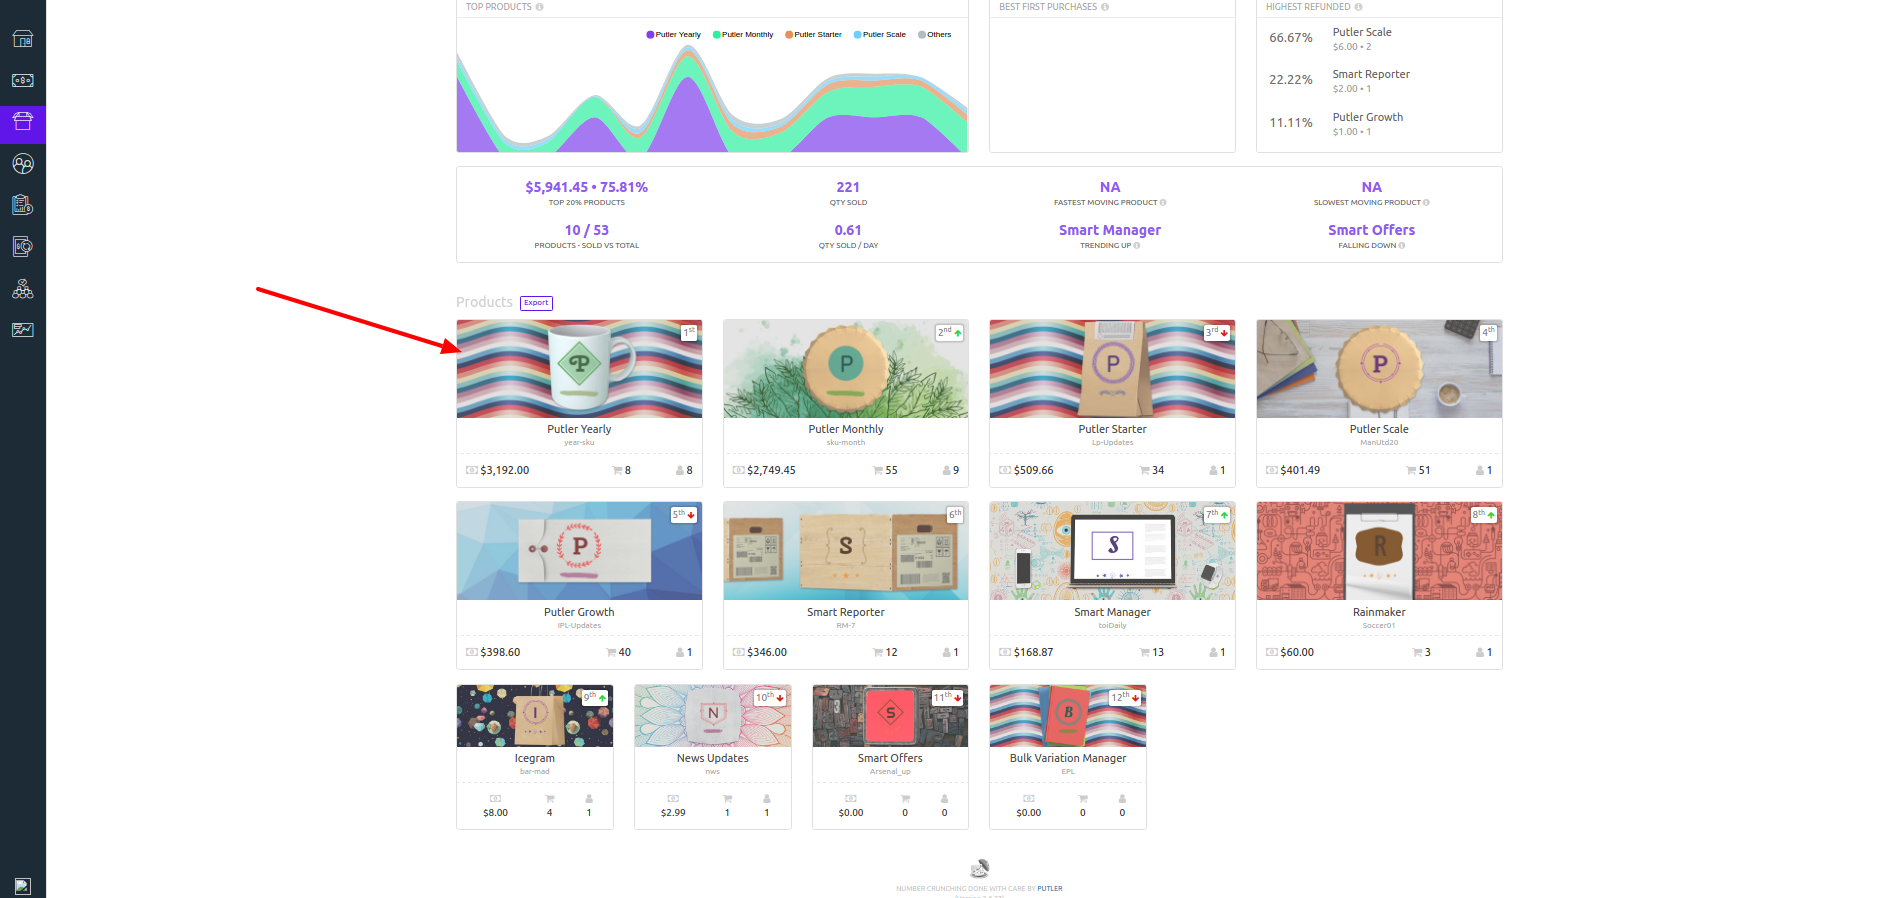Open the Putler Starter product image
Image resolution: width=1901 pixels, height=898 pixels.
[1112, 369]
